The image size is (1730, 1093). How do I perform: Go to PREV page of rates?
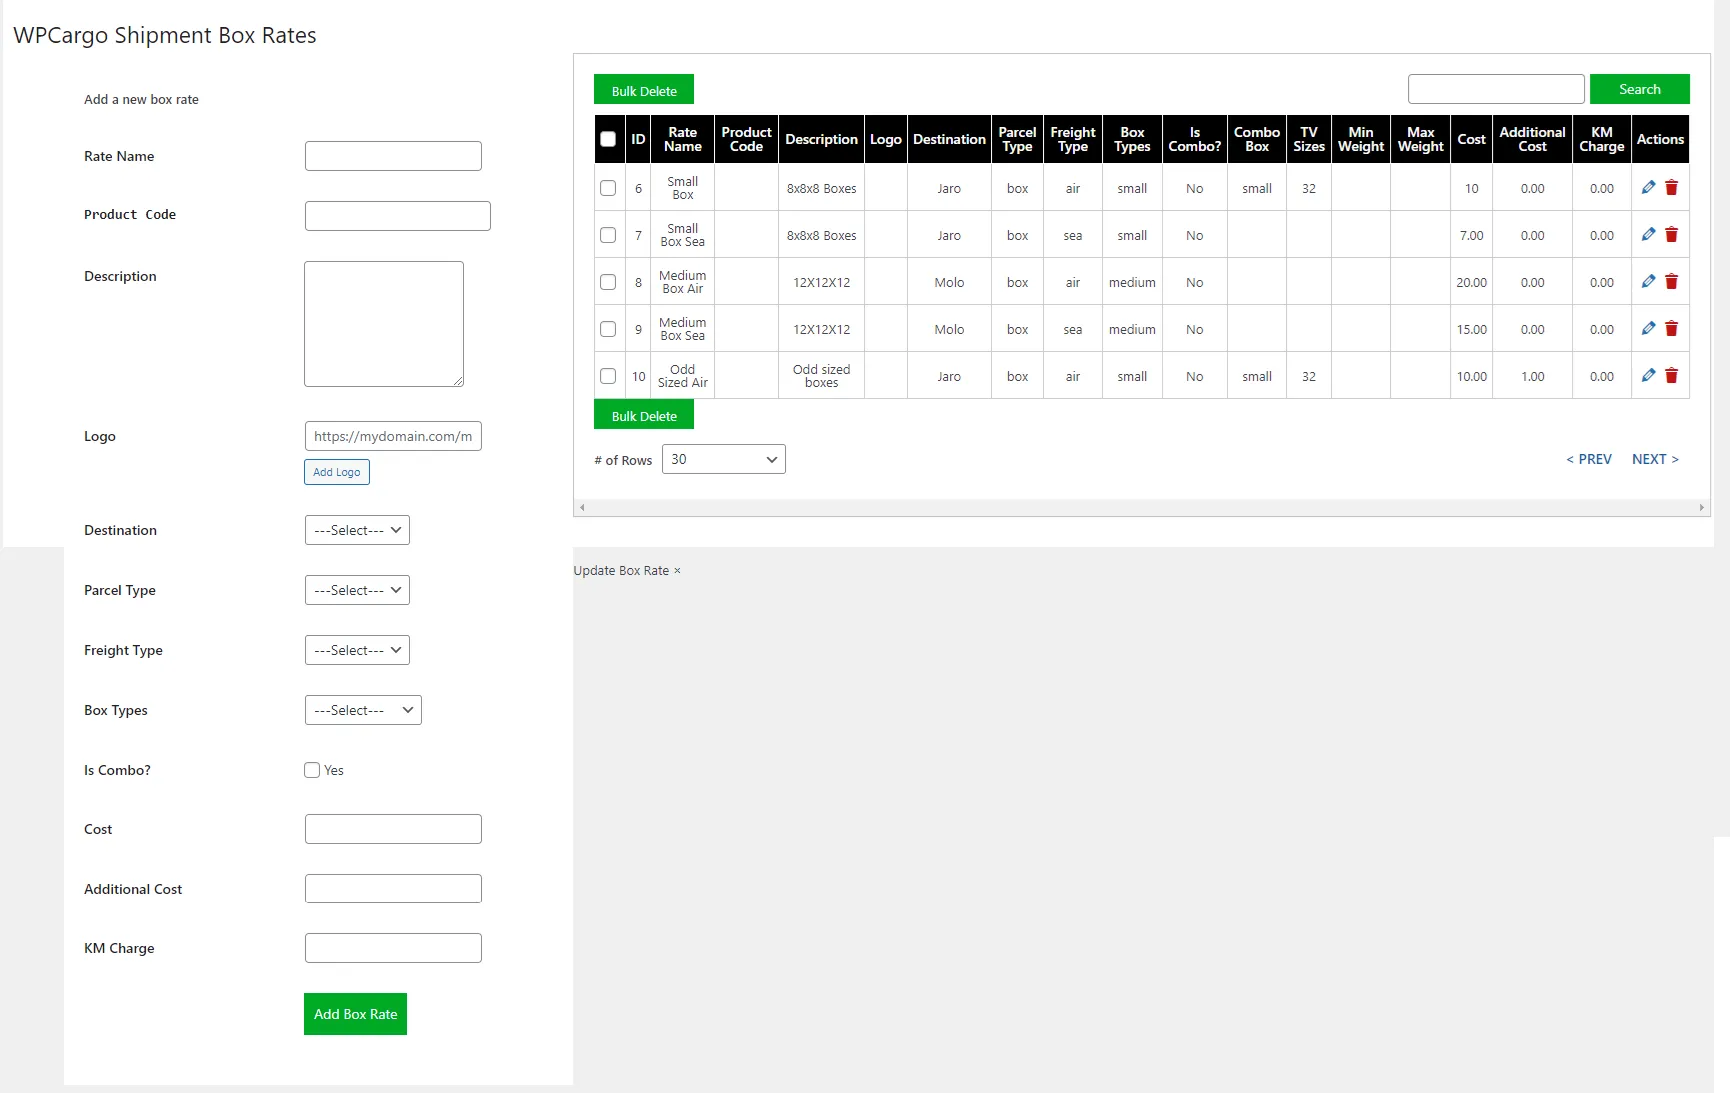pyautogui.click(x=1588, y=459)
